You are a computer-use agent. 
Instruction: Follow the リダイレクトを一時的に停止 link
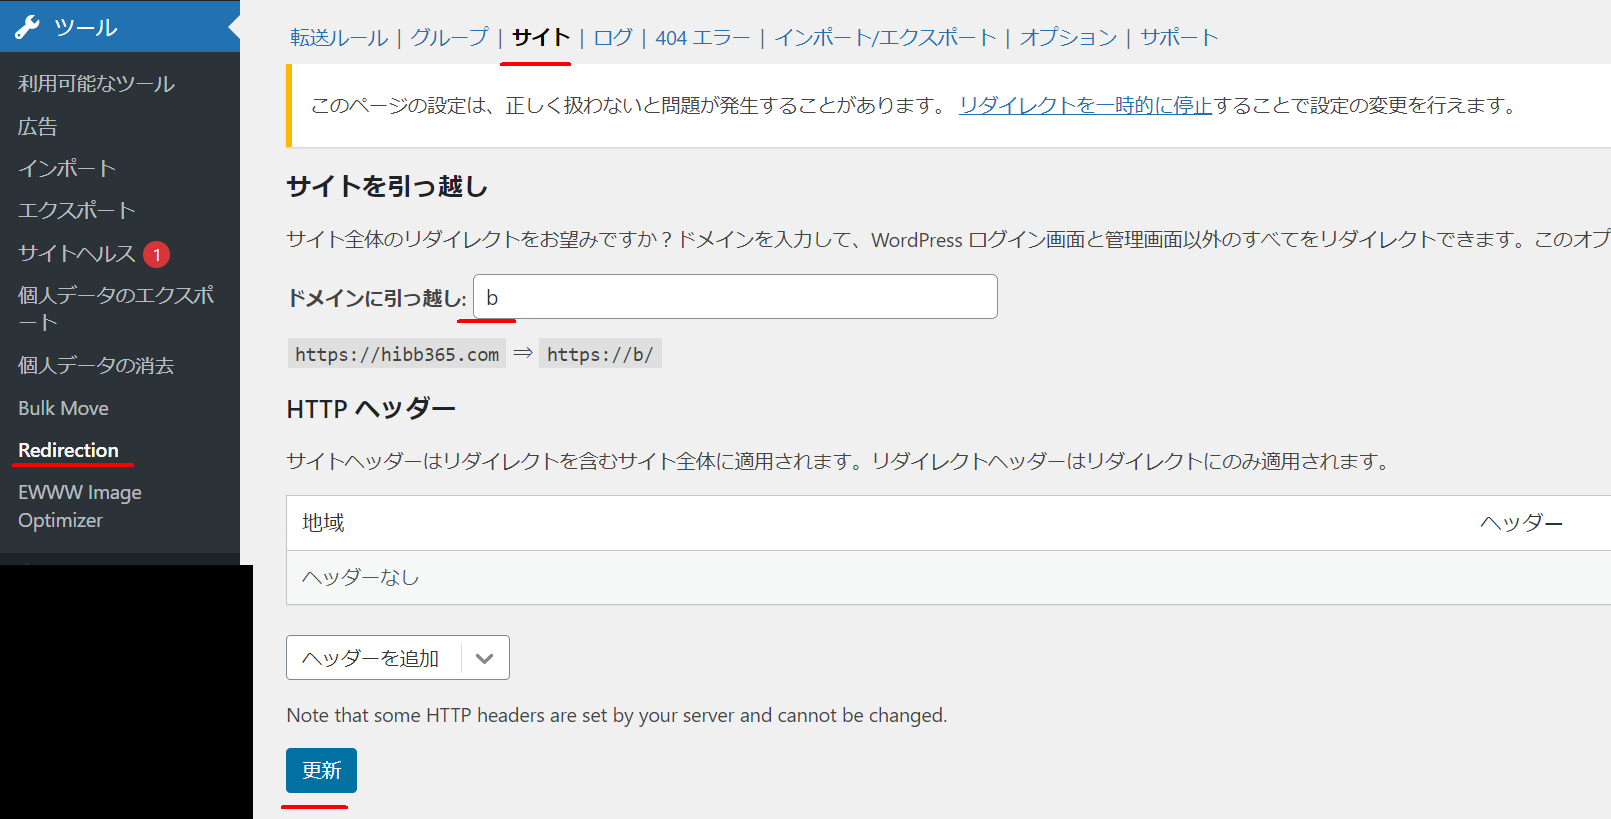pyautogui.click(x=1085, y=105)
